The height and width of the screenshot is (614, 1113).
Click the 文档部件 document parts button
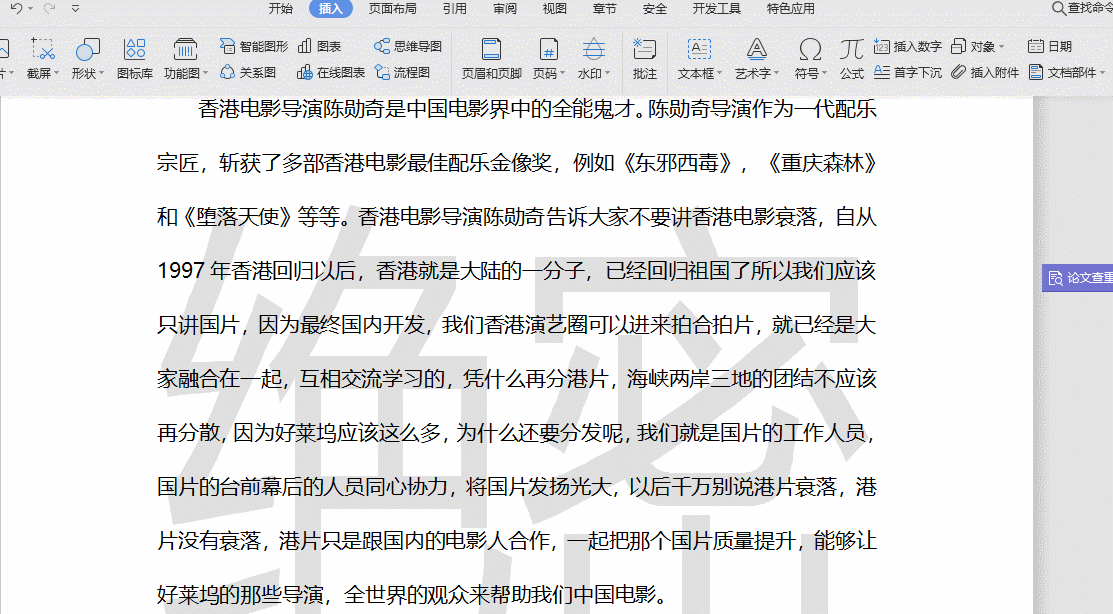pos(1062,72)
